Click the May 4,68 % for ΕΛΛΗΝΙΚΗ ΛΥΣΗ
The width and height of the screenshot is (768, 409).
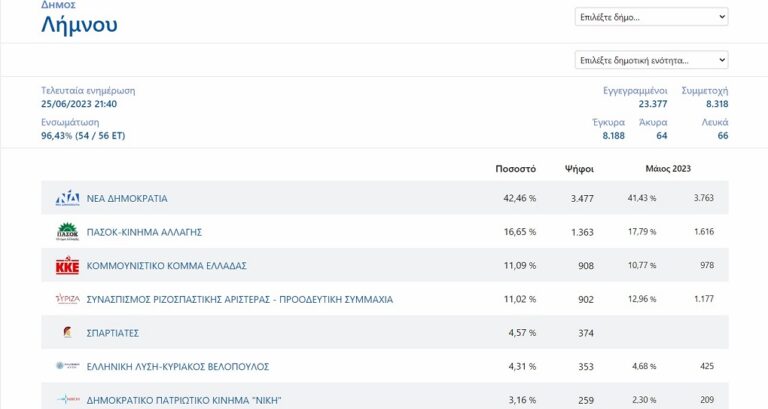click(x=644, y=366)
